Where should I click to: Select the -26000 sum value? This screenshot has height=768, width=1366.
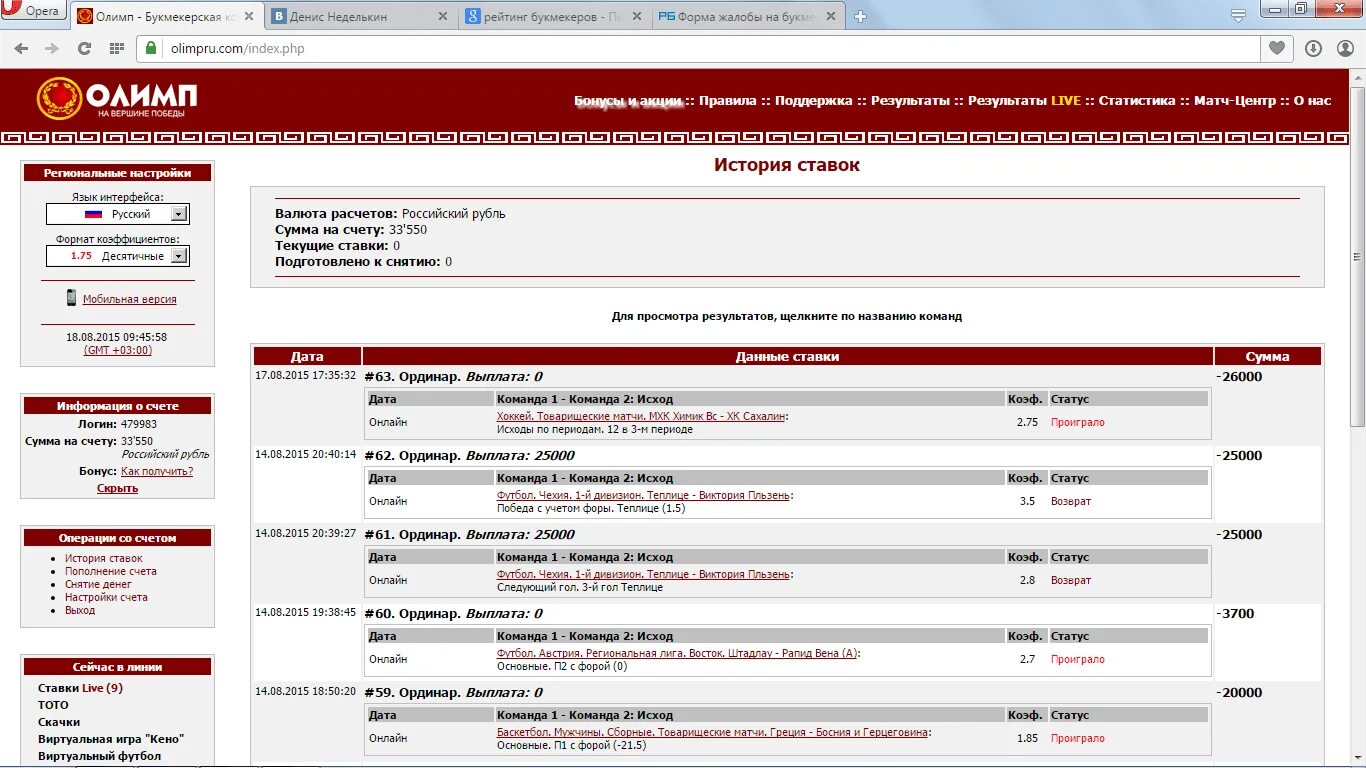1240,377
